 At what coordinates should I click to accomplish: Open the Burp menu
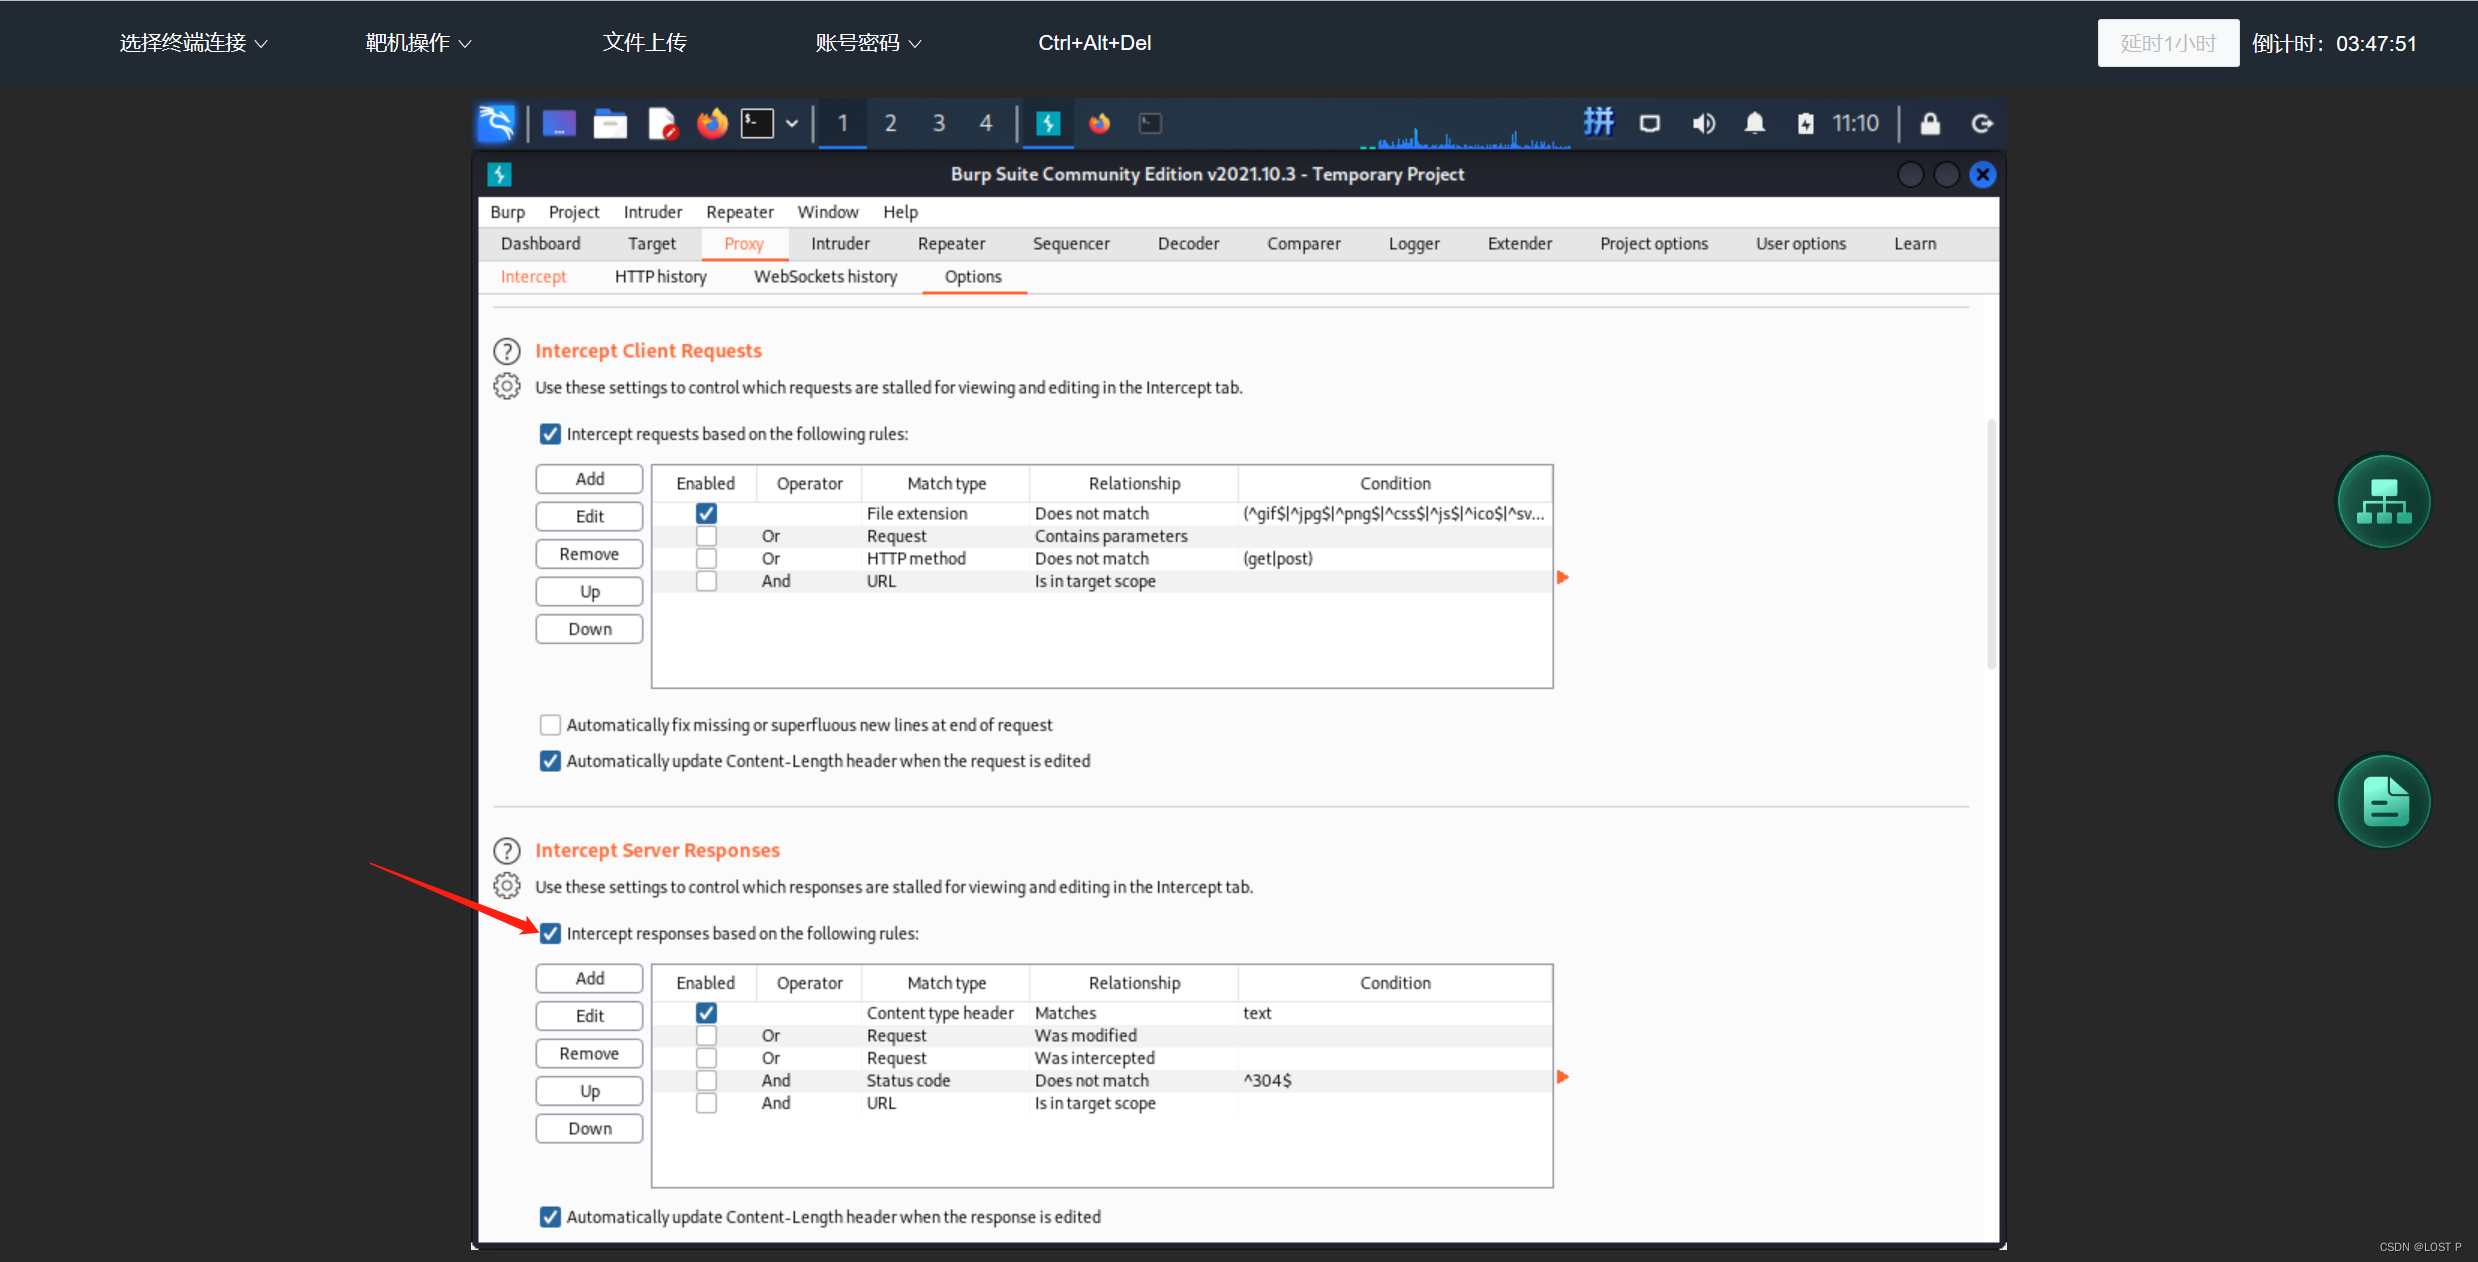[507, 212]
